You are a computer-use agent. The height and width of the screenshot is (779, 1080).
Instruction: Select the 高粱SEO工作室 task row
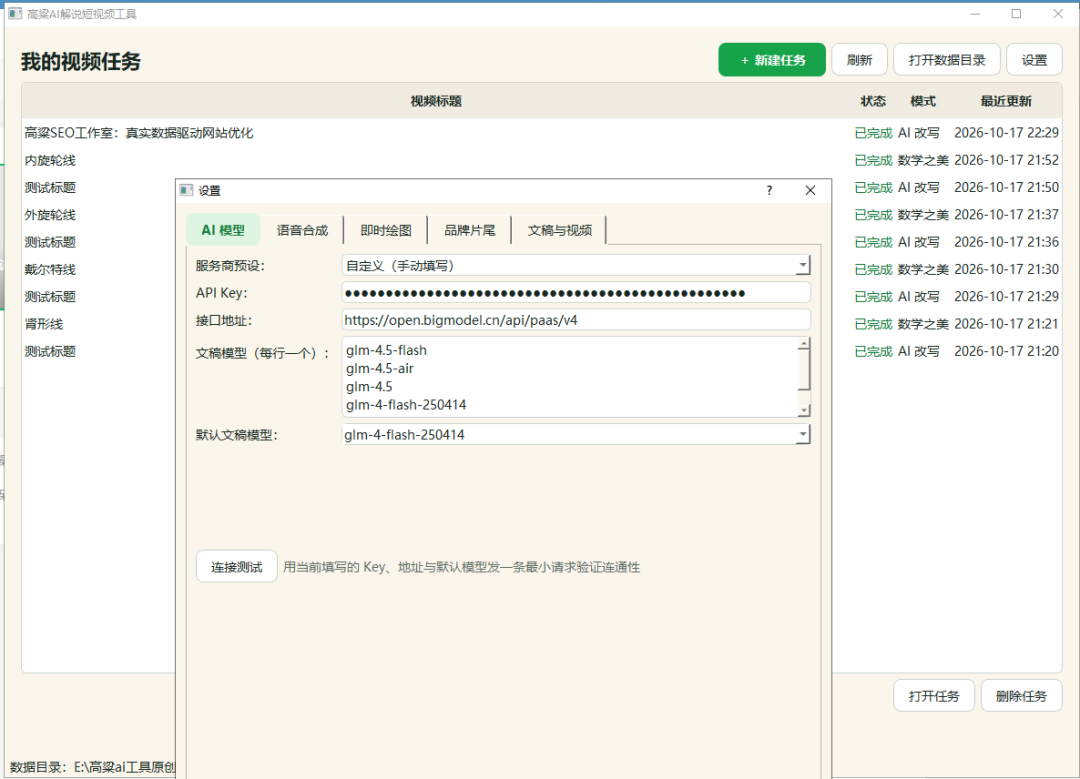coord(541,133)
